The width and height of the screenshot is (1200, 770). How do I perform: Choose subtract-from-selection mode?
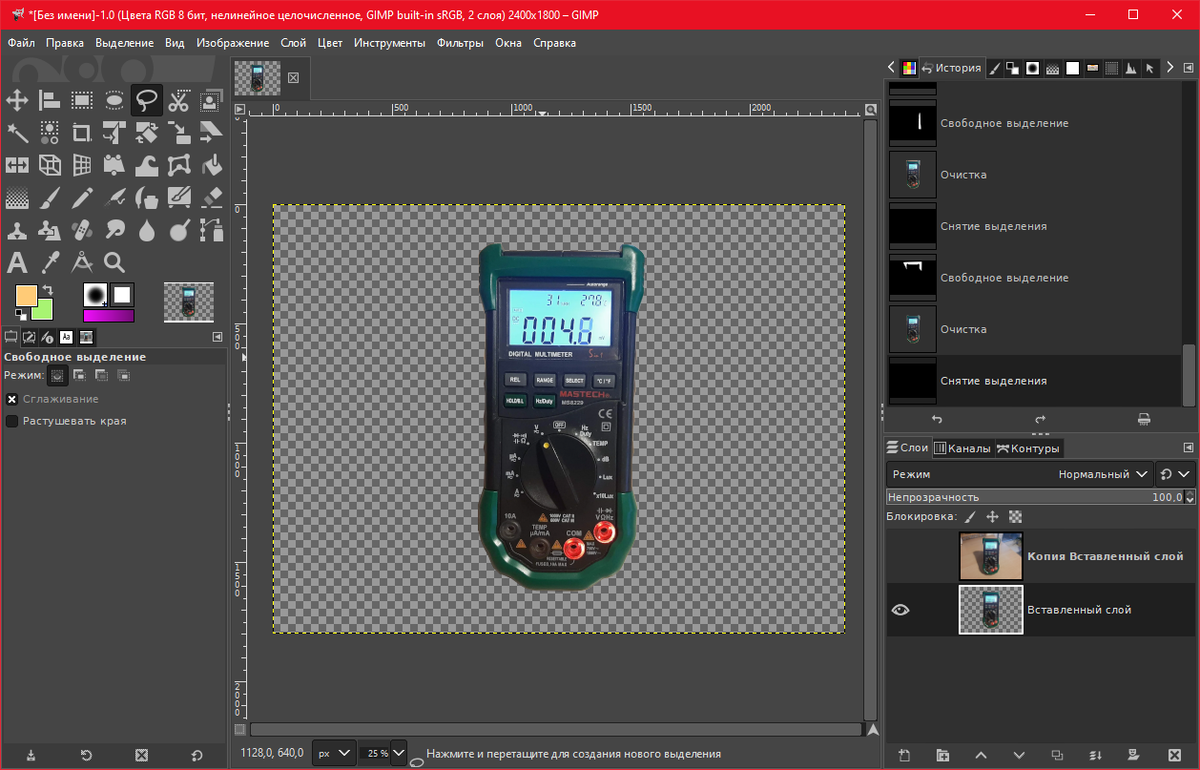pyautogui.click(x=102, y=375)
